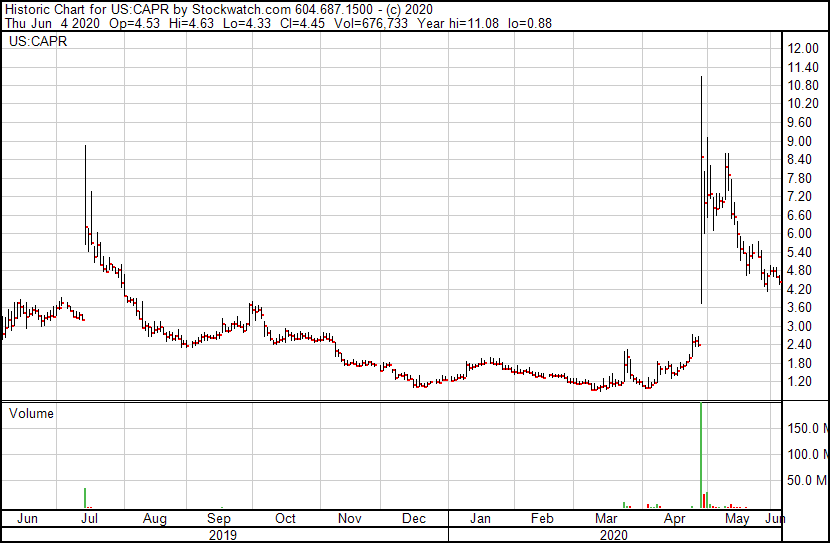Click the Oct month label on time axis
The image size is (830, 543).
coord(285,518)
